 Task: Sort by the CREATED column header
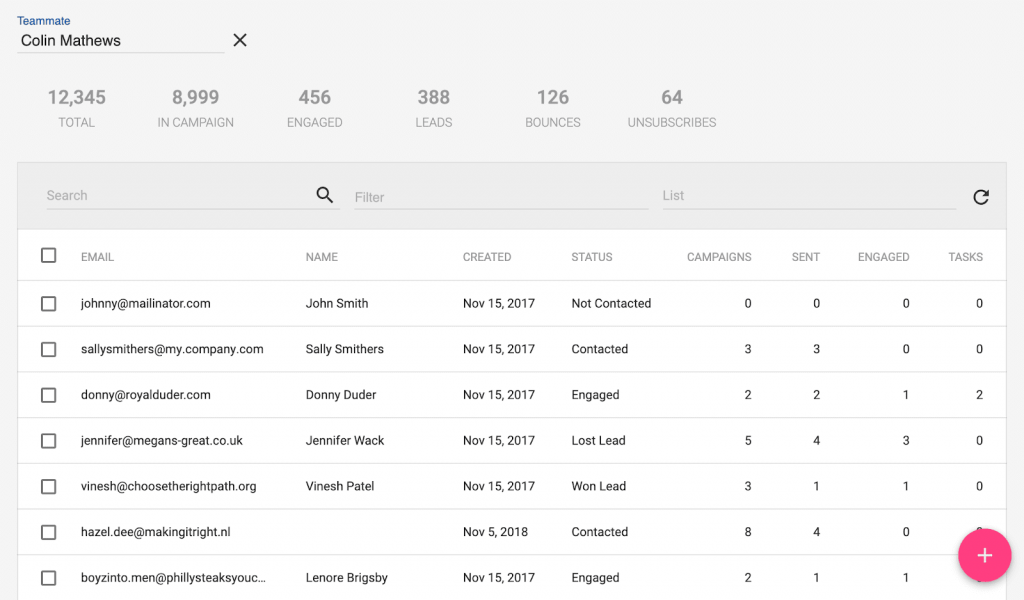pos(487,257)
